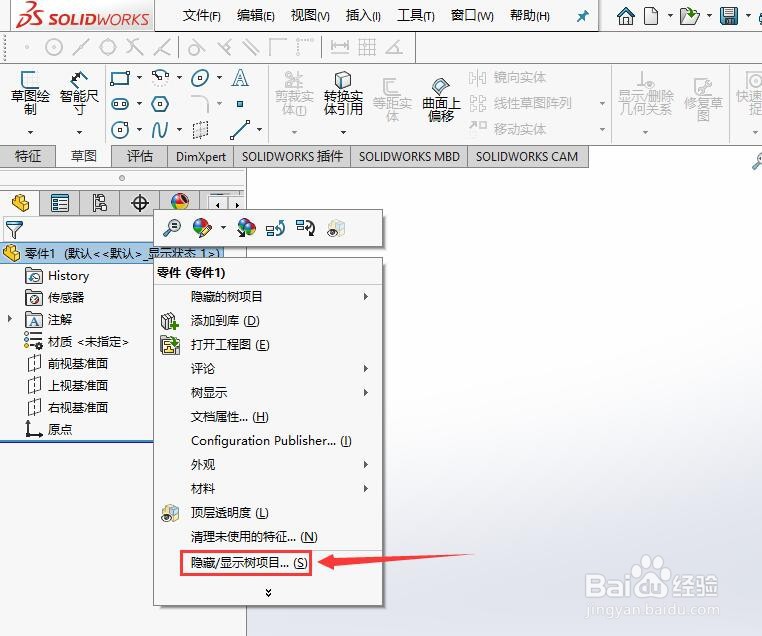The width and height of the screenshot is (762, 636).
Task: Expand the appearance dropdown arrow
Action: pos(223,227)
